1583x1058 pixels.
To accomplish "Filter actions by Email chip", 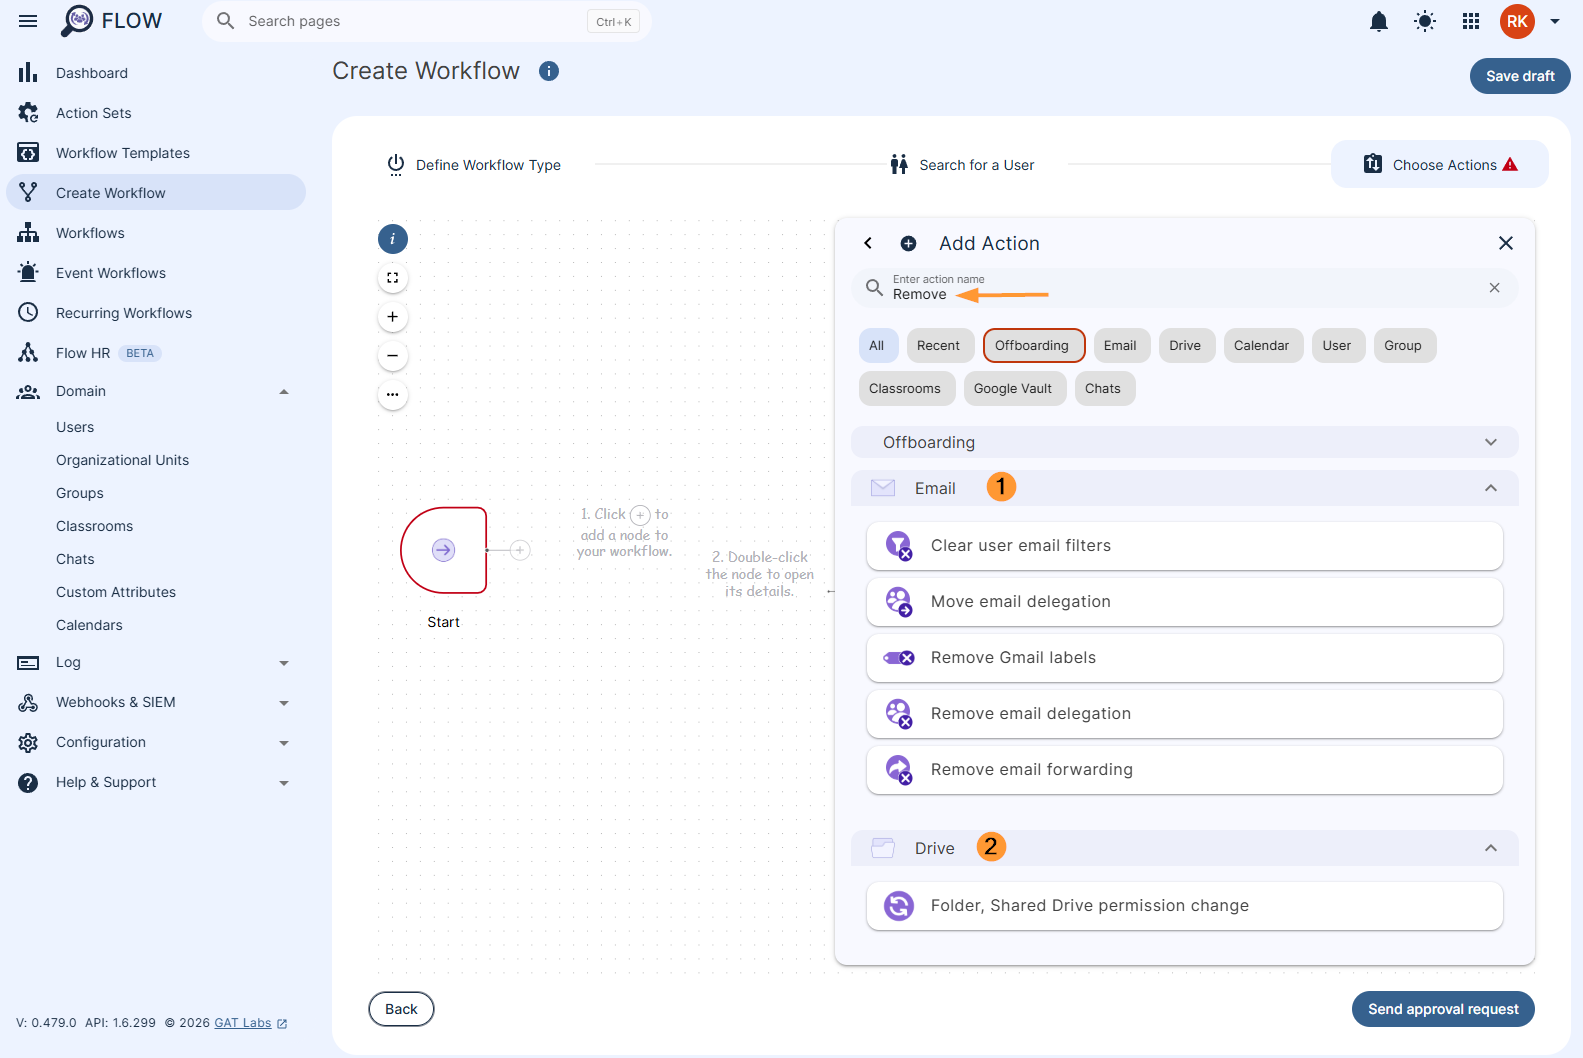I will pos(1120,346).
